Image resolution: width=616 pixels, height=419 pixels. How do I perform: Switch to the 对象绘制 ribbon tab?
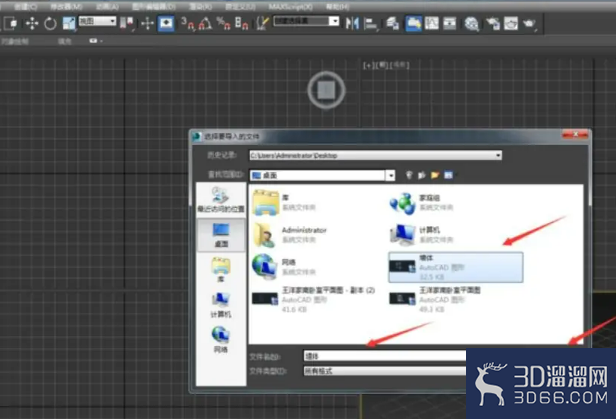point(15,41)
